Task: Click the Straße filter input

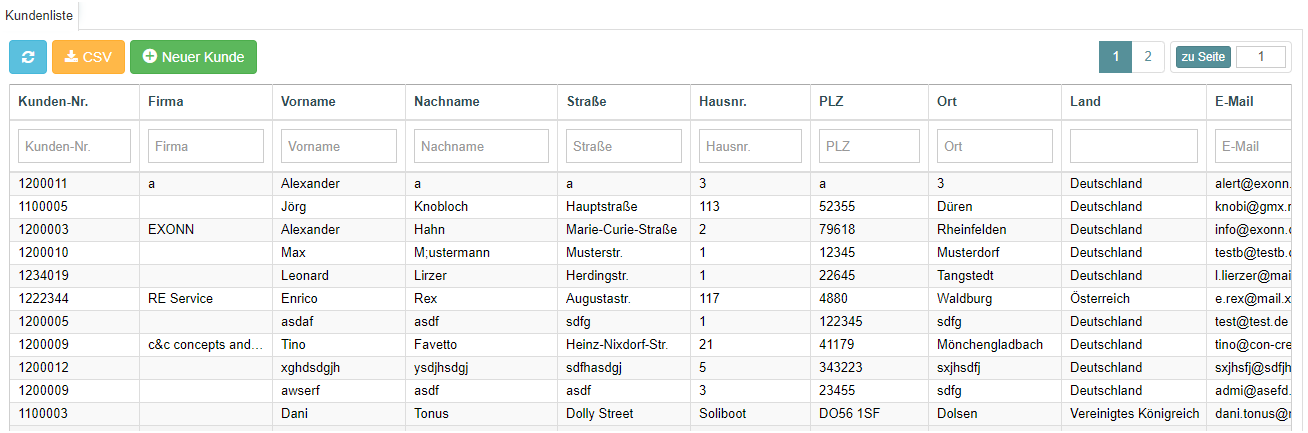Action: coord(624,146)
